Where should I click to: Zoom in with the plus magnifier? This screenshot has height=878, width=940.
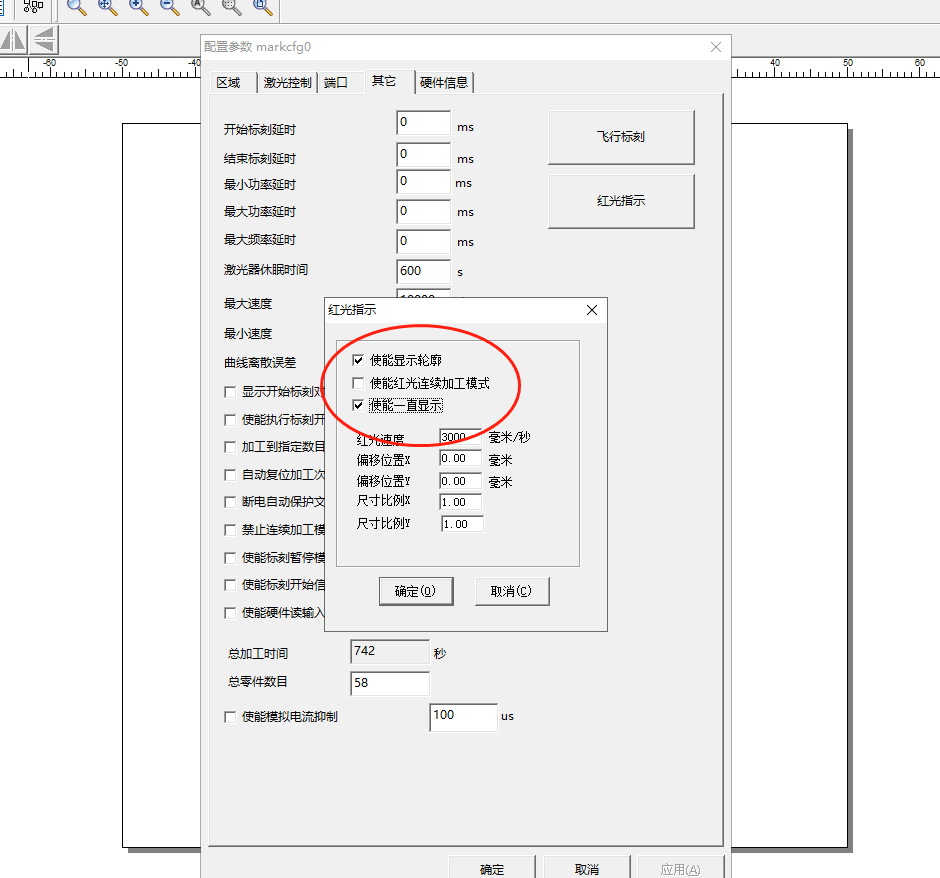pyautogui.click(x=139, y=7)
